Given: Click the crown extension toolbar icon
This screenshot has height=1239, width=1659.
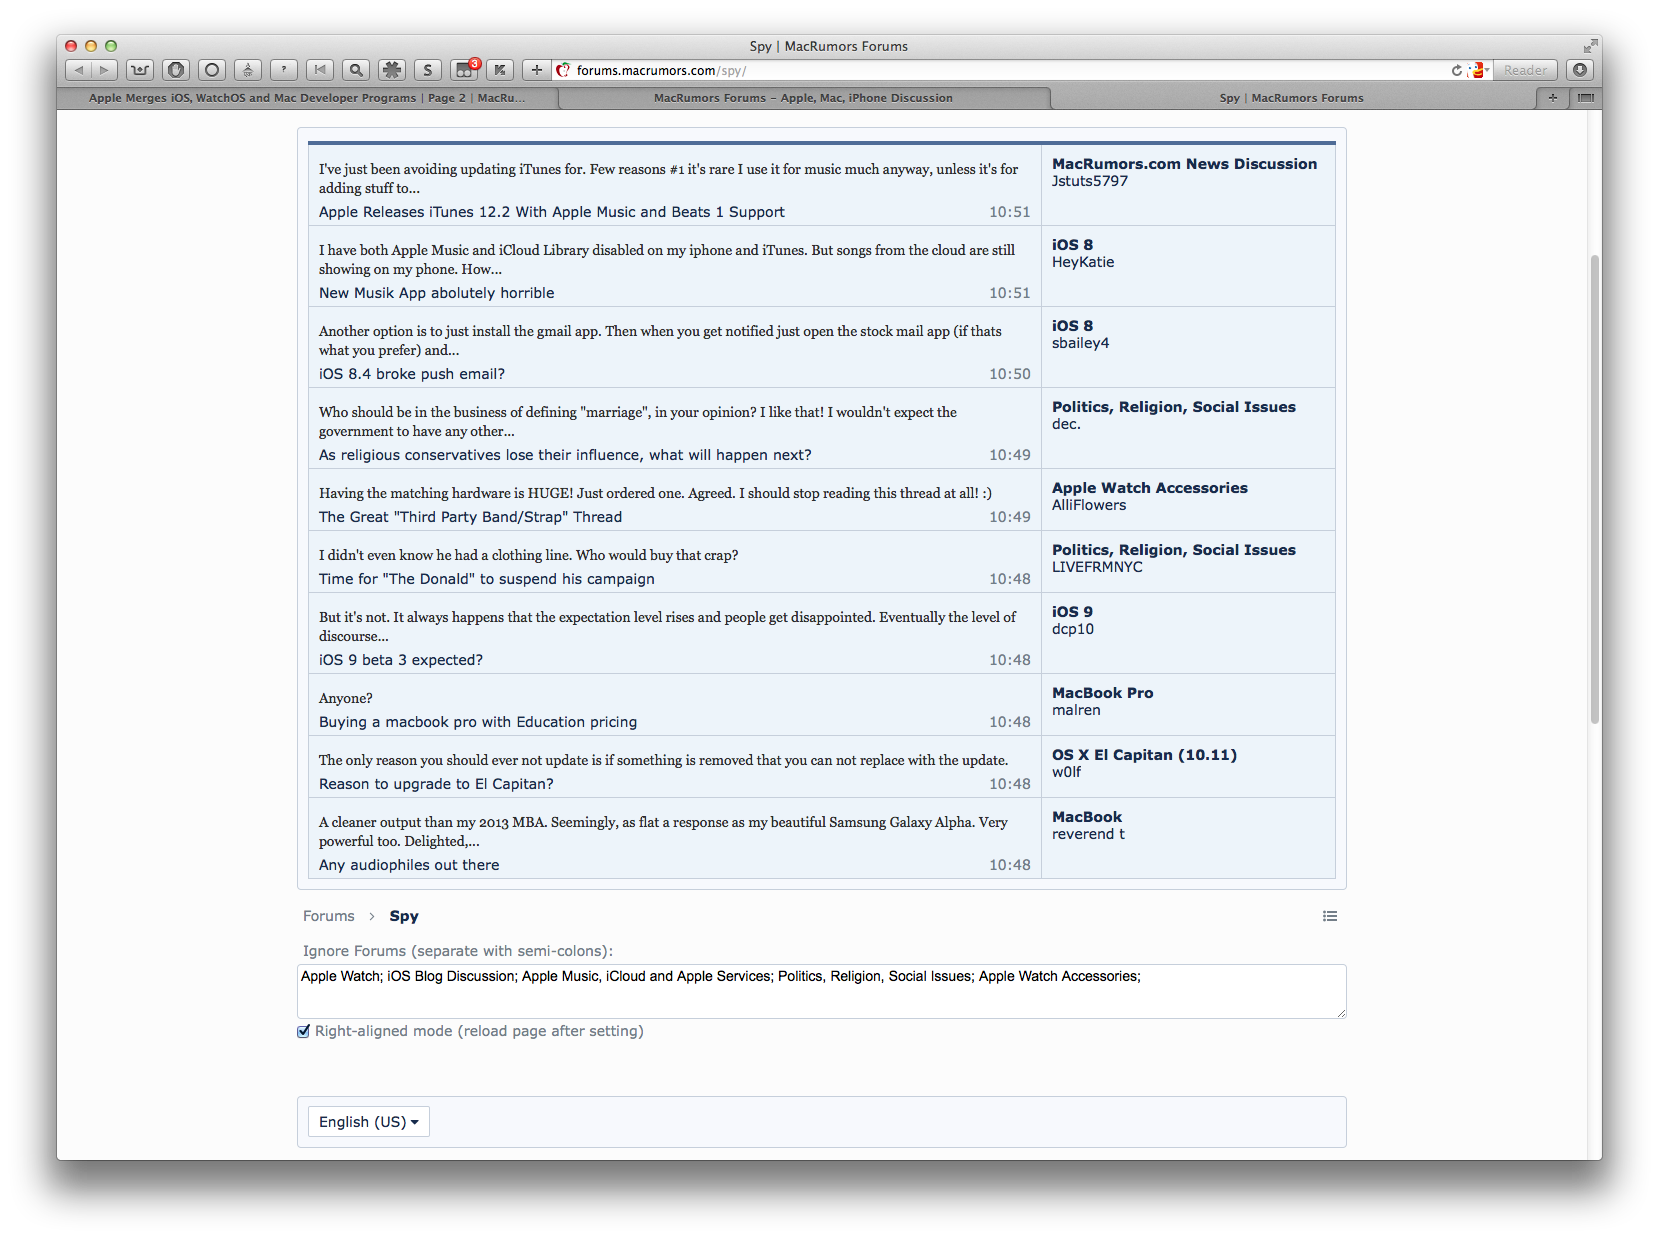Looking at the screenshot, I should [140, 70].
